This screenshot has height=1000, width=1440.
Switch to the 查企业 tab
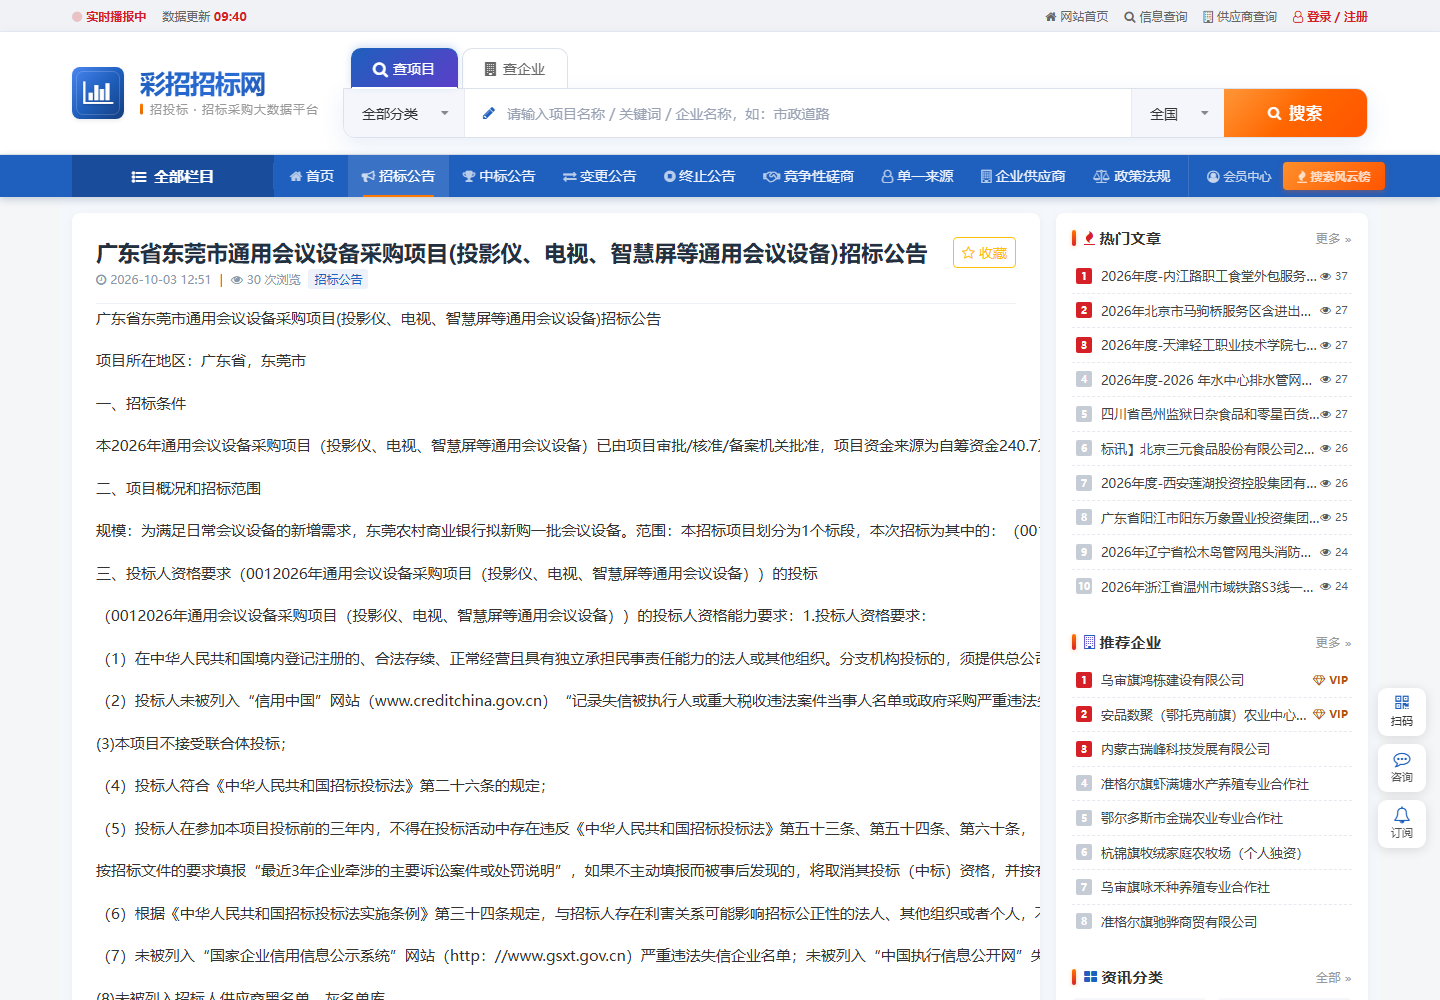[x=515, y=68]
